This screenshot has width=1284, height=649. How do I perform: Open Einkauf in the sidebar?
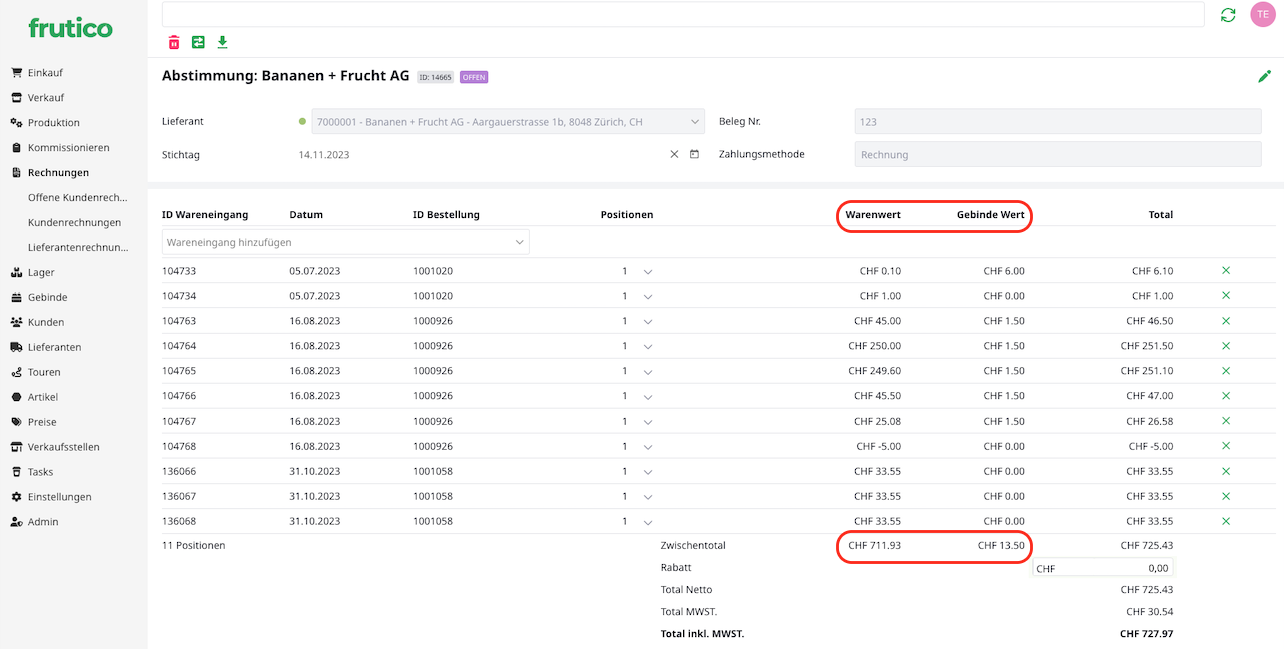click(x=45, y=73)
